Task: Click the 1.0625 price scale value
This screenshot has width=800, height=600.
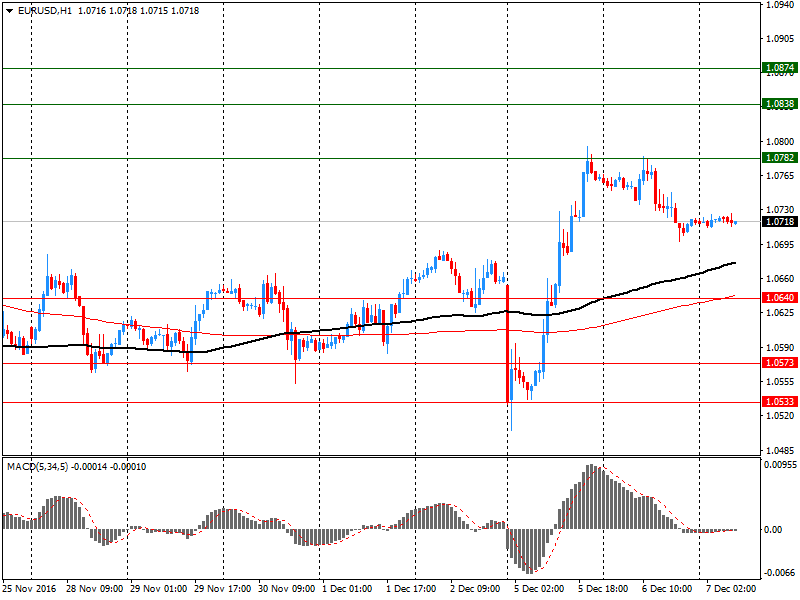Action: click(780, 313)
